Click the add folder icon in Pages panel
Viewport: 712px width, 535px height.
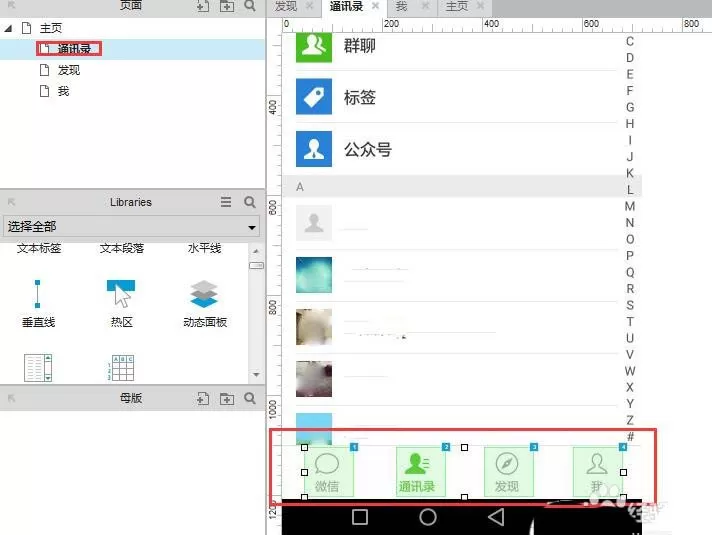click(x=227, y=6)
